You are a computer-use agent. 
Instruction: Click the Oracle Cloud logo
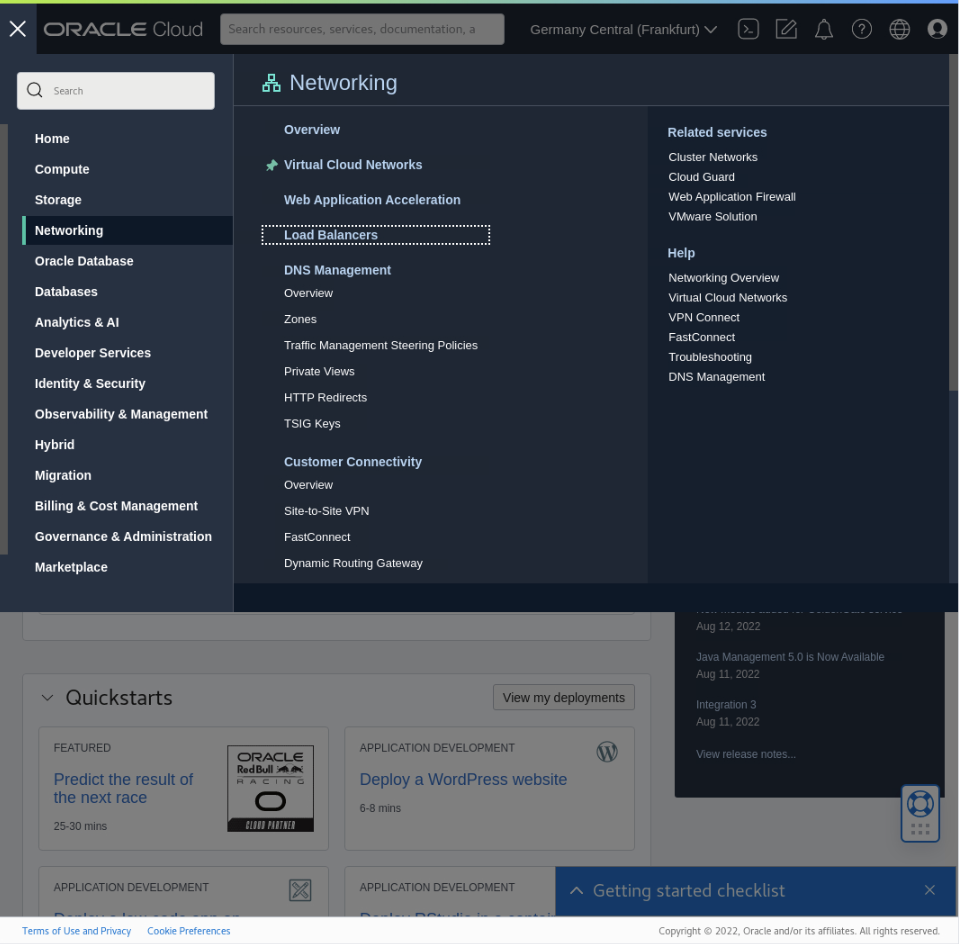pyautogui.click(x=123, y=29)
